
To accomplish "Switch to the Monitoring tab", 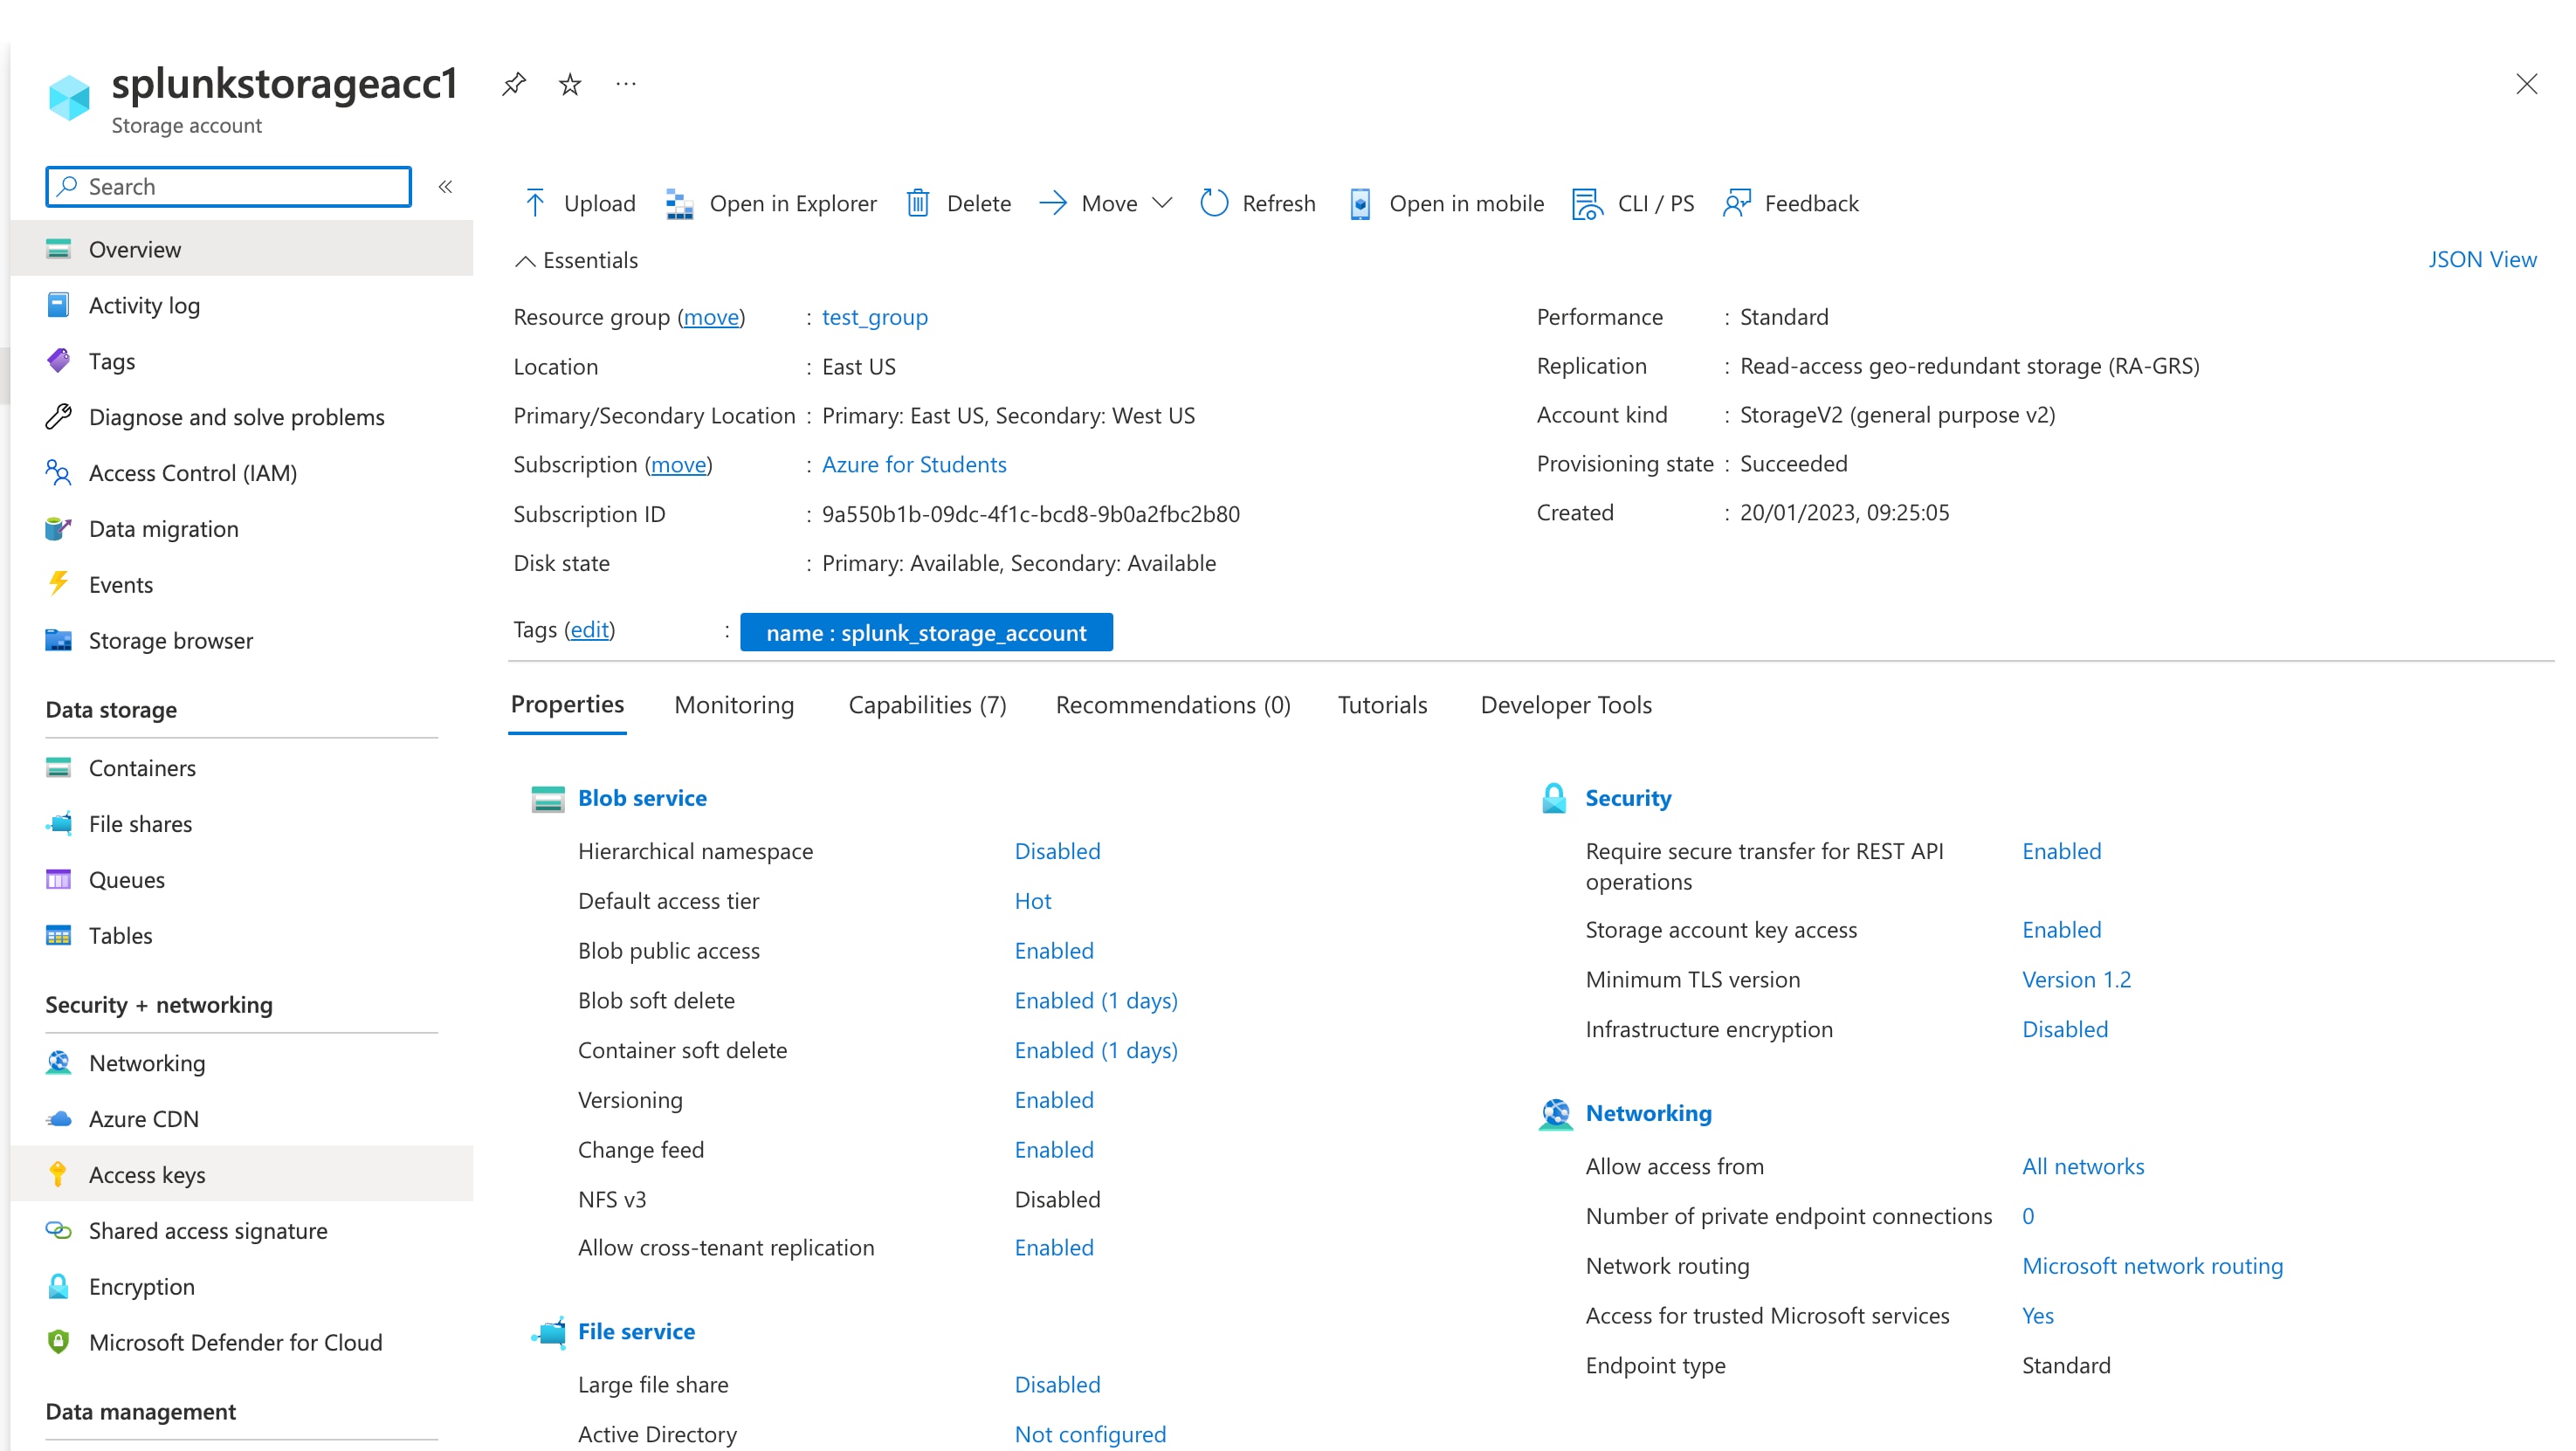I will click(x=734, y=705).
